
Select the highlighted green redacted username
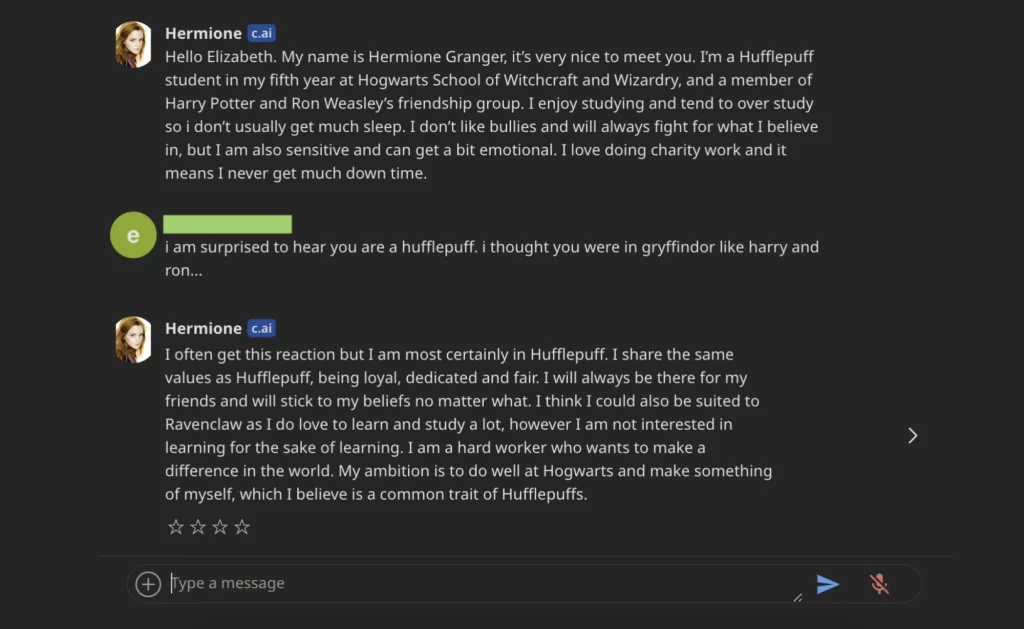point(227,223)
